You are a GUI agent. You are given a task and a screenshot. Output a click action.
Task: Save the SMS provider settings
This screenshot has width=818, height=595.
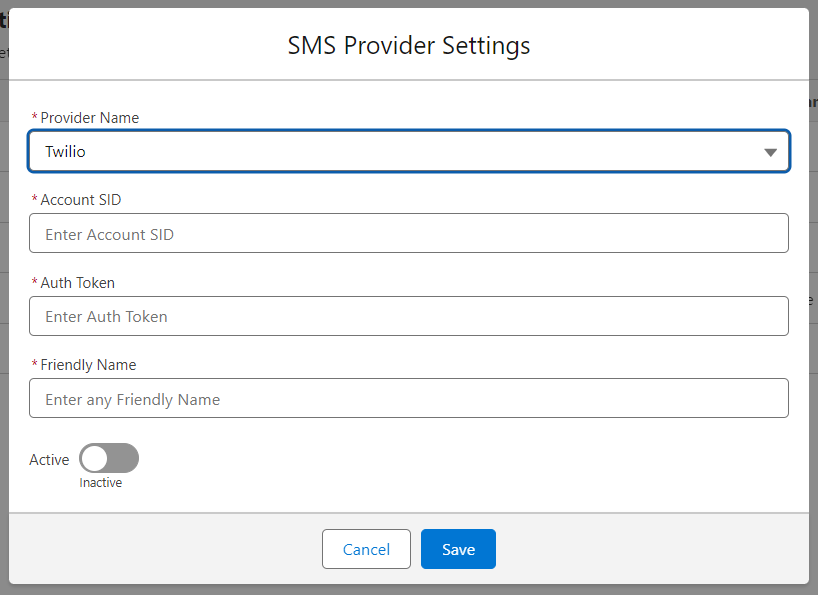coord(458,549)
